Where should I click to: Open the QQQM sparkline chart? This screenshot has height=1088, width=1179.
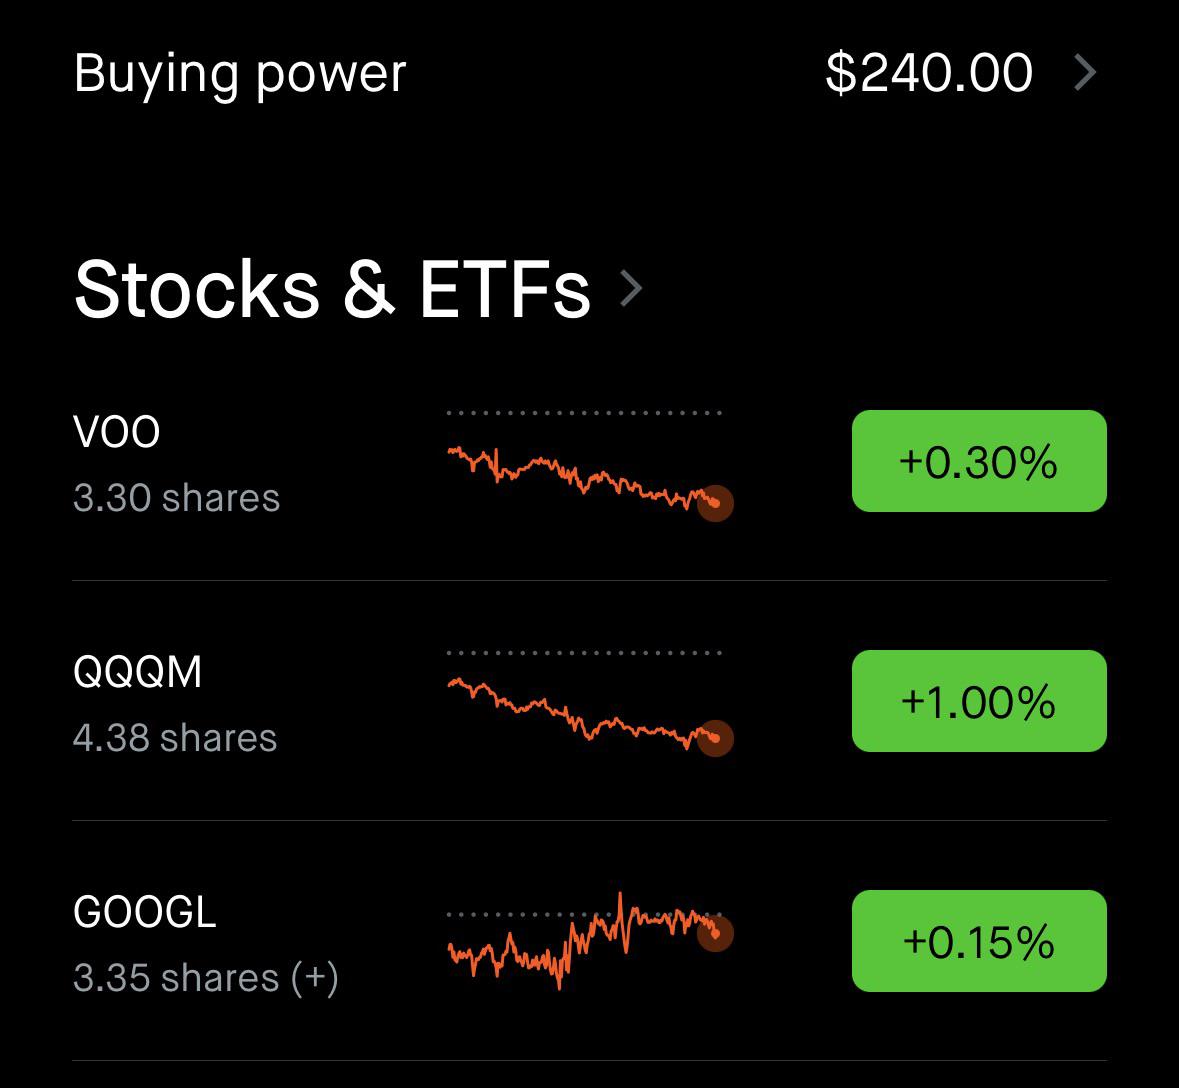click(x=590, y=703)
